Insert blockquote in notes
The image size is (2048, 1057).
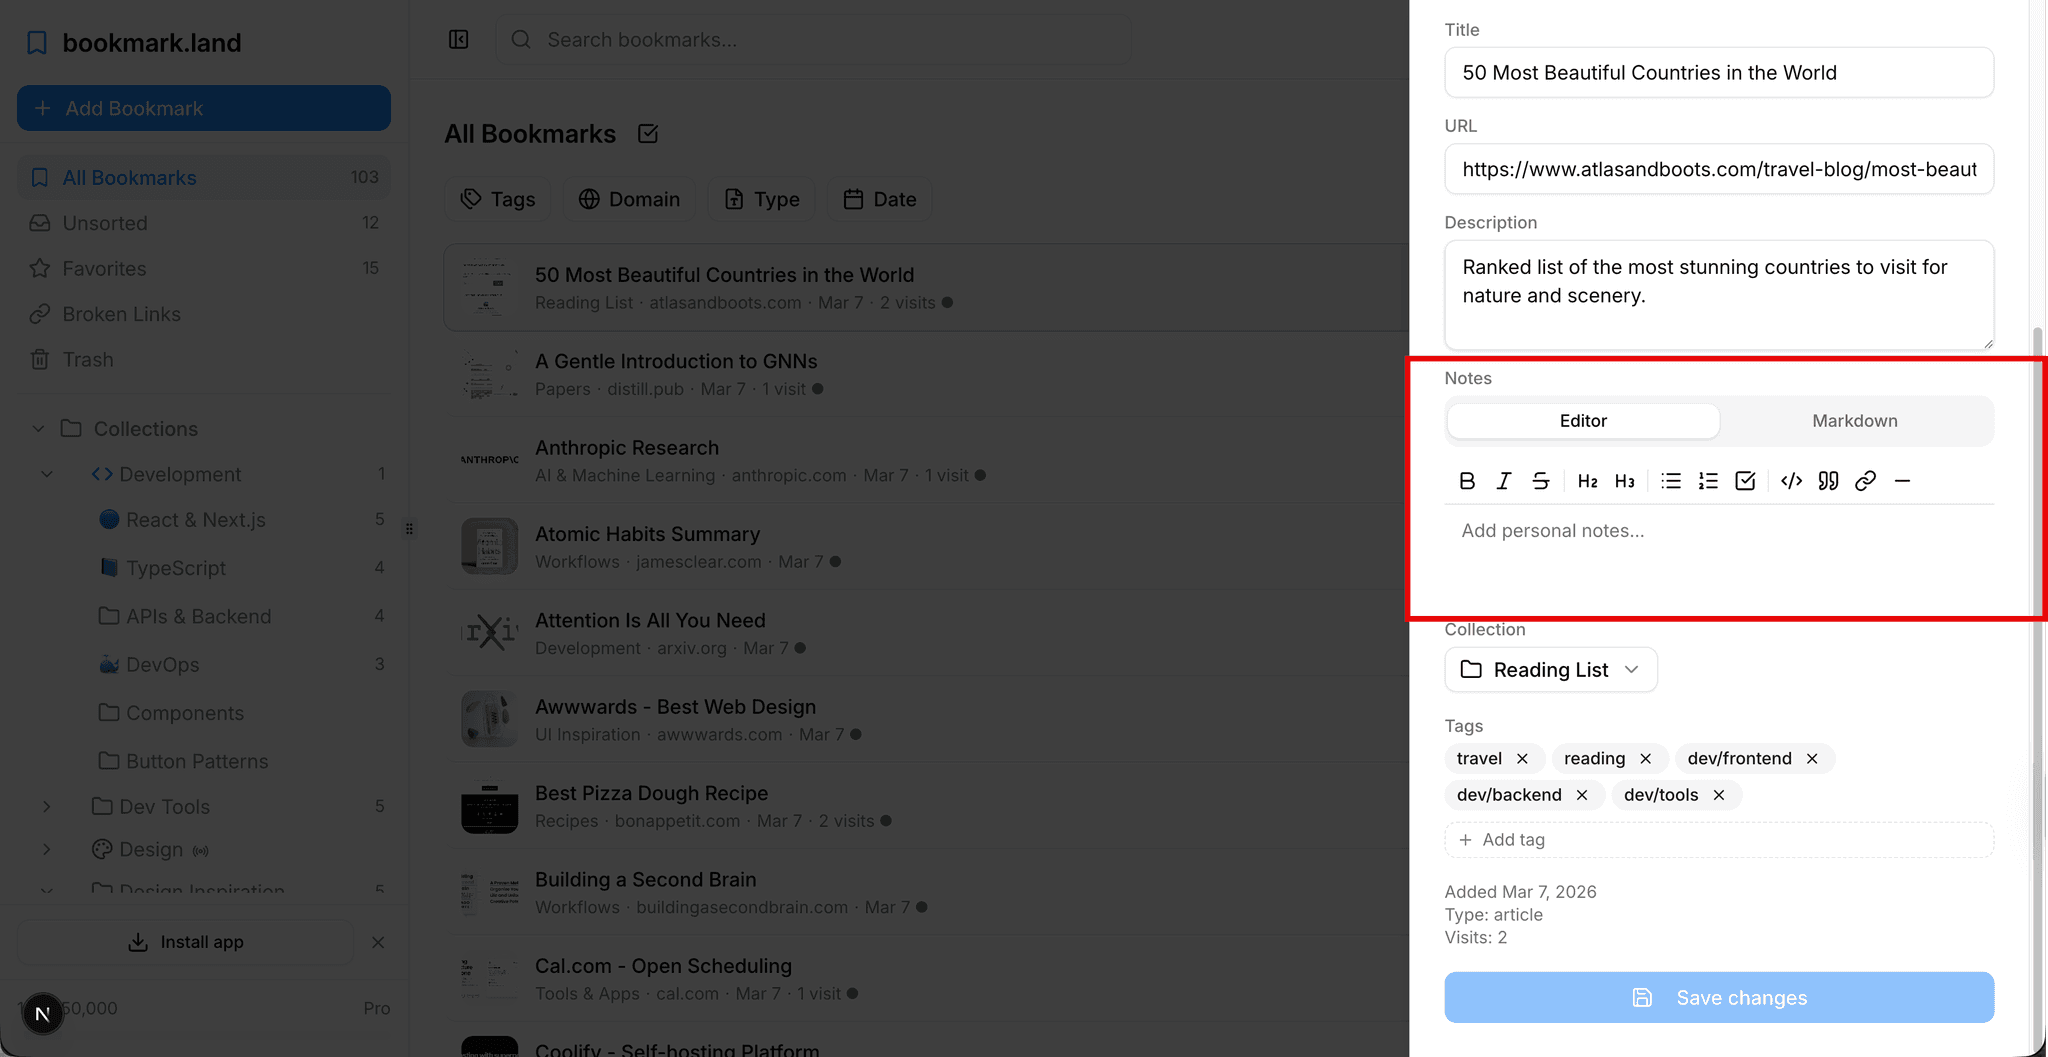point(1829,481)
